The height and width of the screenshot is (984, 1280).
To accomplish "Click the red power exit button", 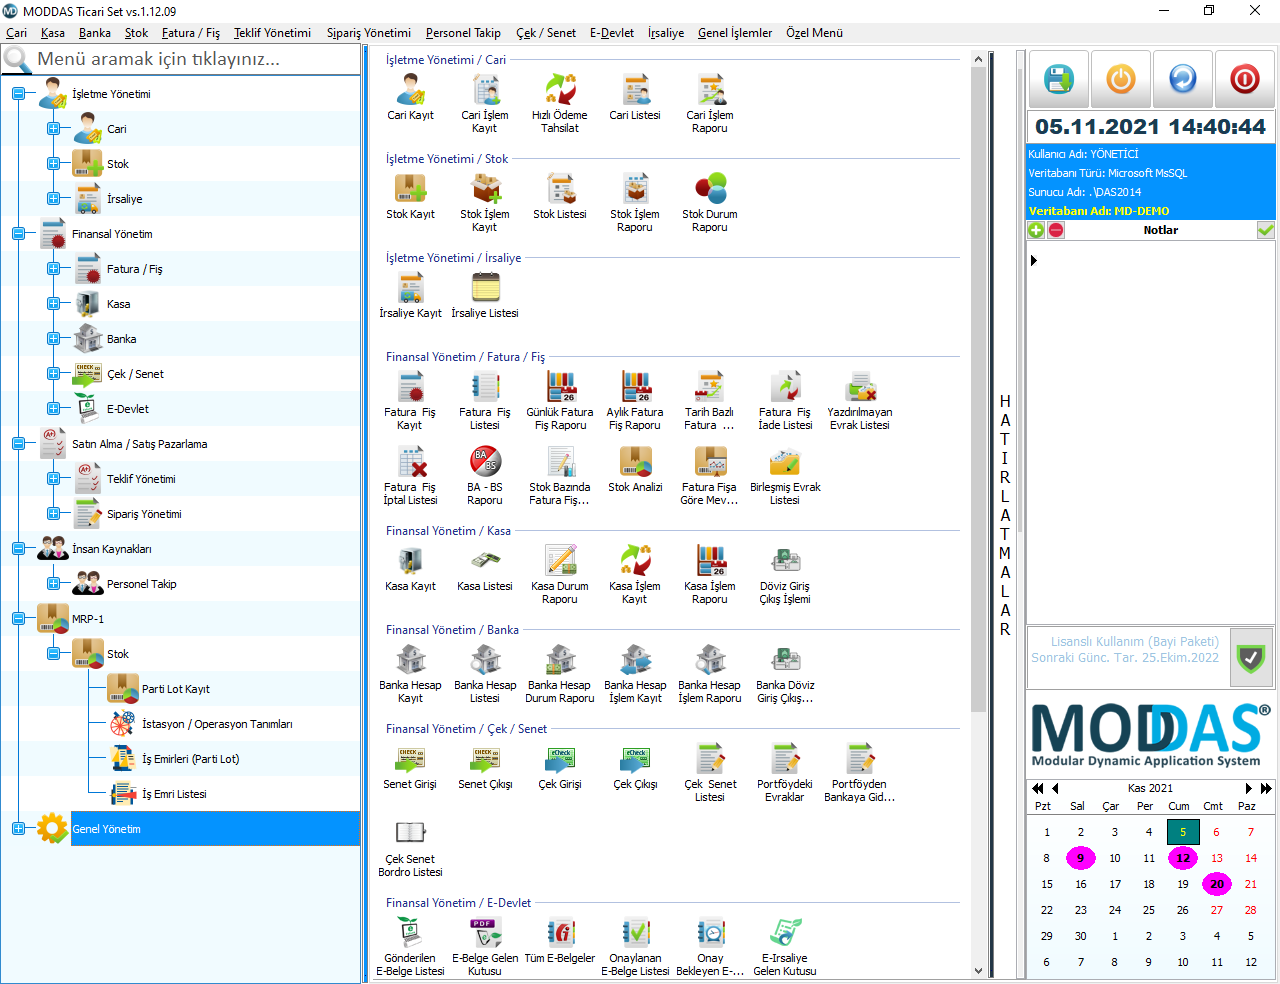I will (x=1245, y=79).
